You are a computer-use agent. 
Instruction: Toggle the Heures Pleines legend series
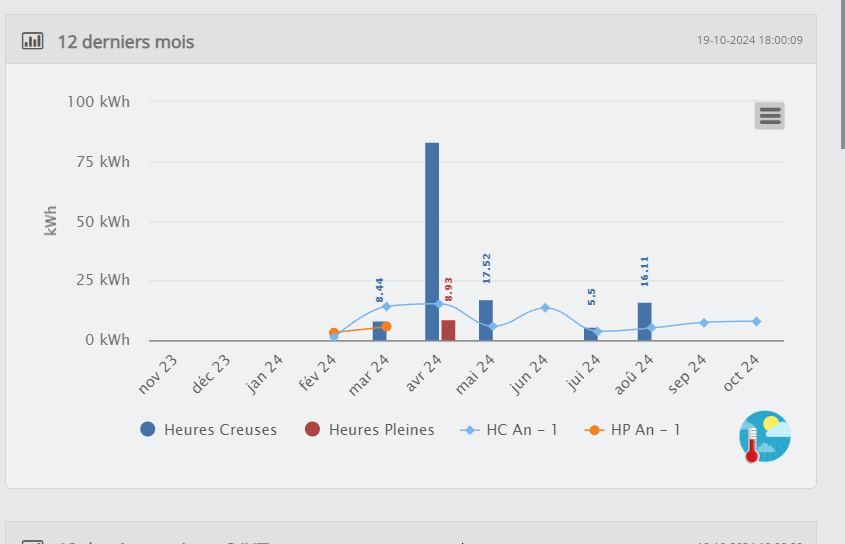pyautogui.click(x=370, y=430)
